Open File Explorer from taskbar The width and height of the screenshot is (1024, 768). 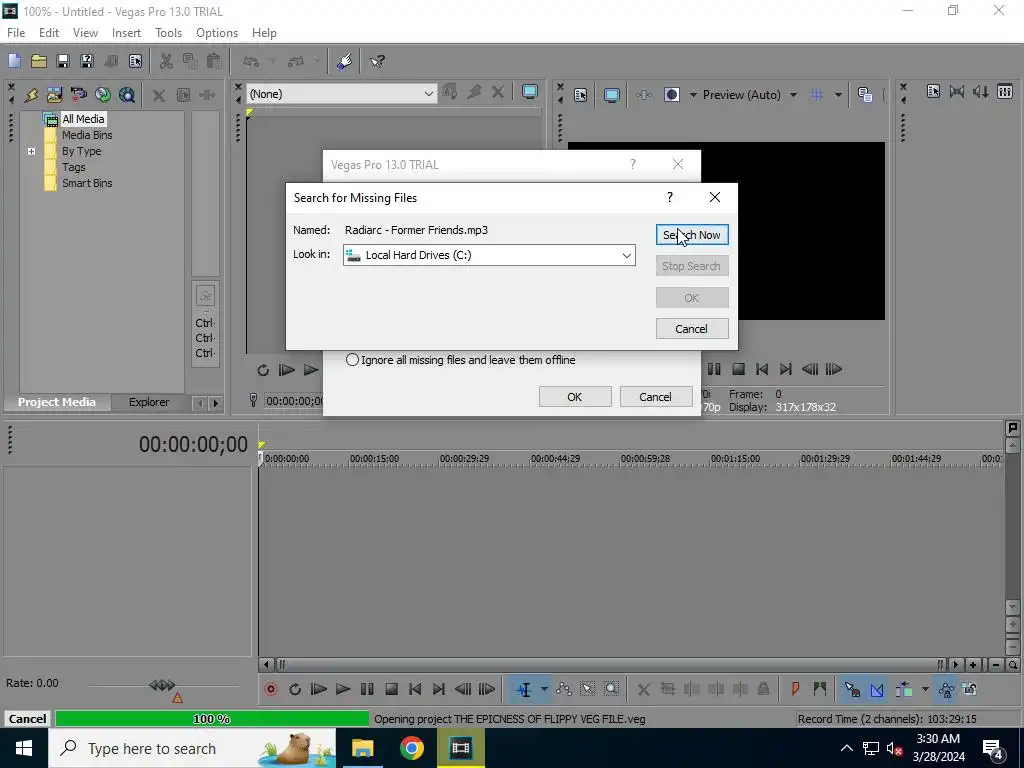[362, 748]
